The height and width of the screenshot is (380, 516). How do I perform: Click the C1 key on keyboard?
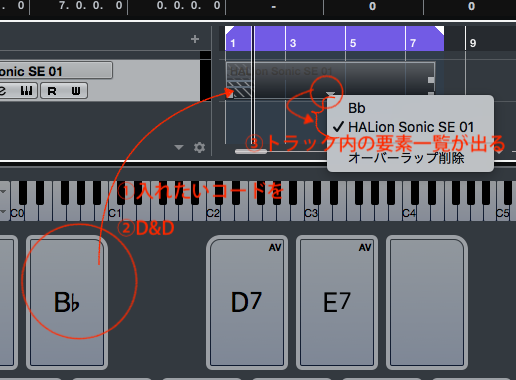point(115,213)
